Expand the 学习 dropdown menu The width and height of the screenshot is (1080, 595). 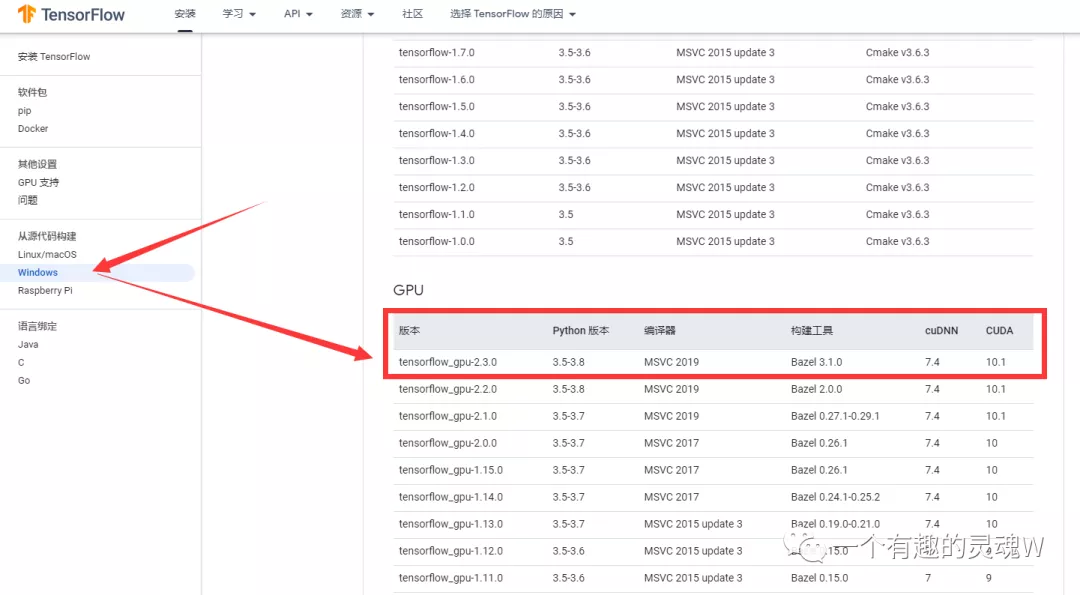[x=239, y=14]
